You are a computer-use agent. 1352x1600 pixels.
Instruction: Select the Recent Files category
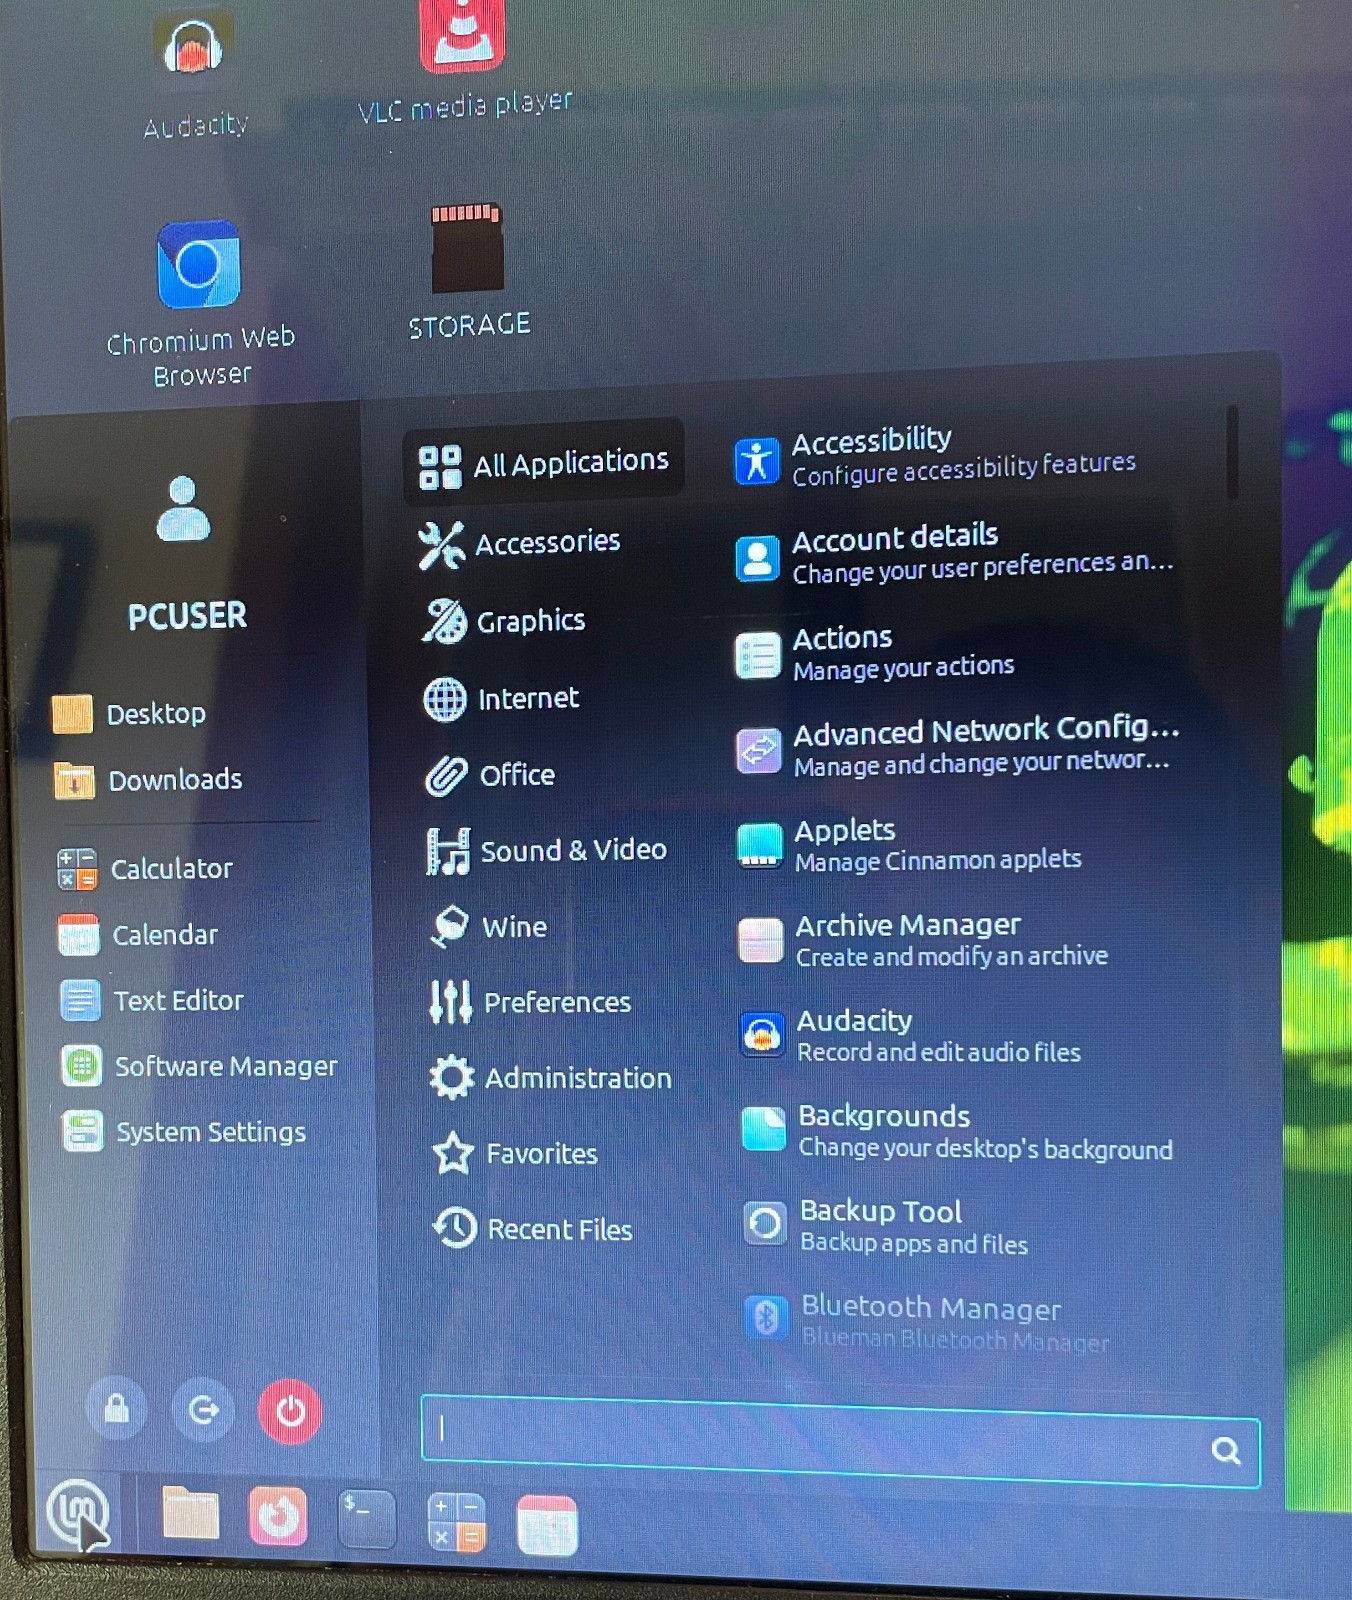pyautogui.click(x=533, y=1229)
